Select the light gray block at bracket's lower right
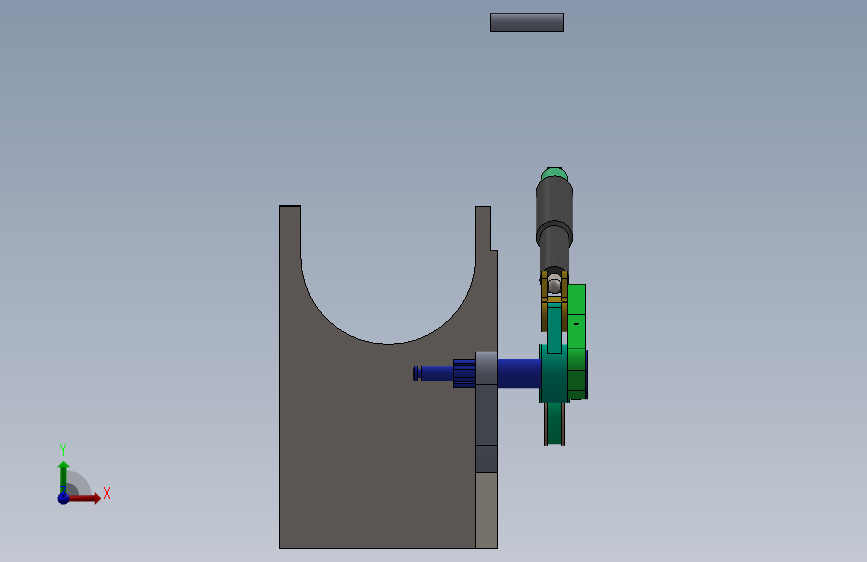The height and width of the screenshot is (562, 867). [x=487, y=510]
